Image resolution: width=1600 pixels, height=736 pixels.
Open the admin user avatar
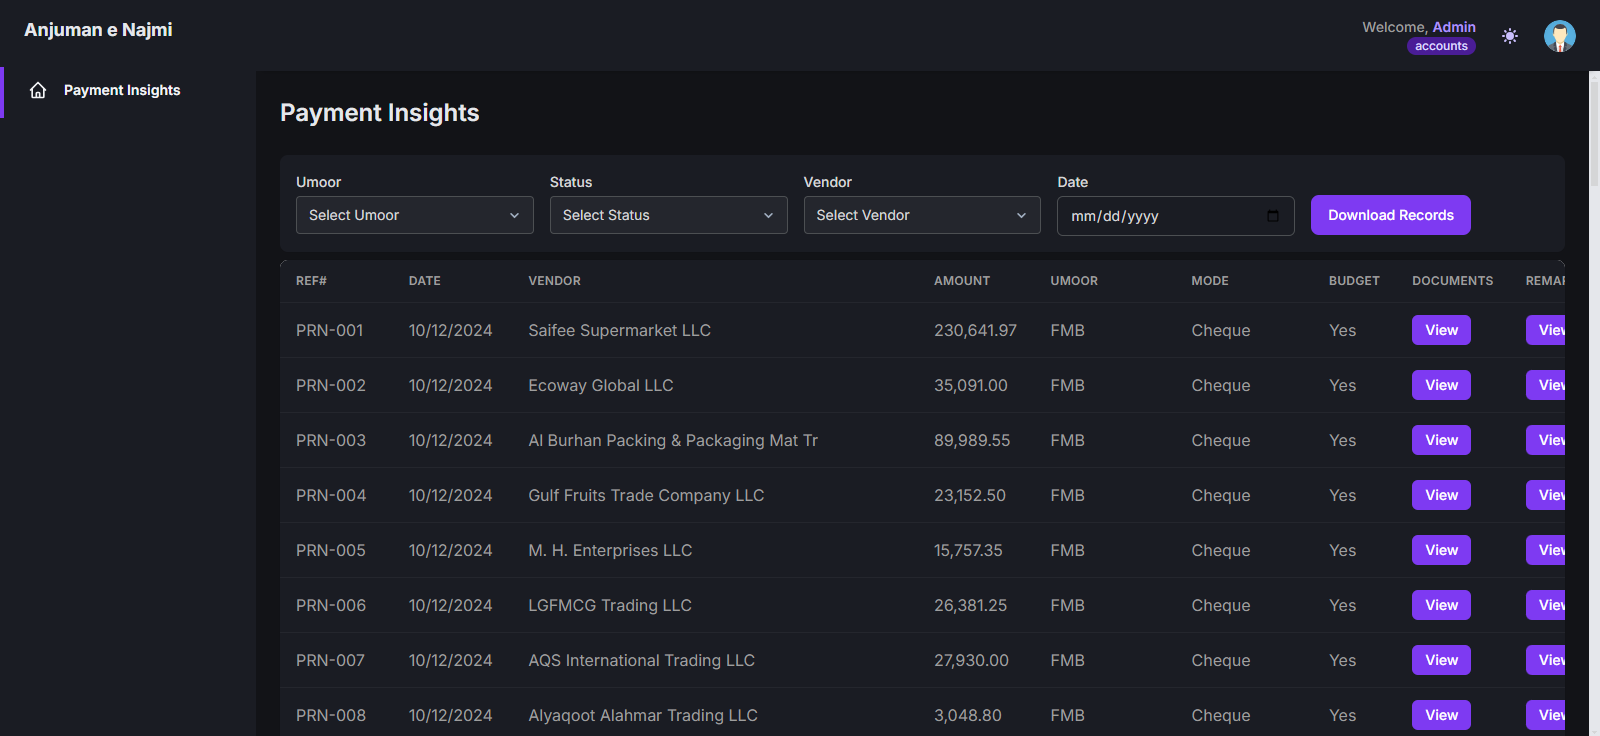tap(1559, 36)
